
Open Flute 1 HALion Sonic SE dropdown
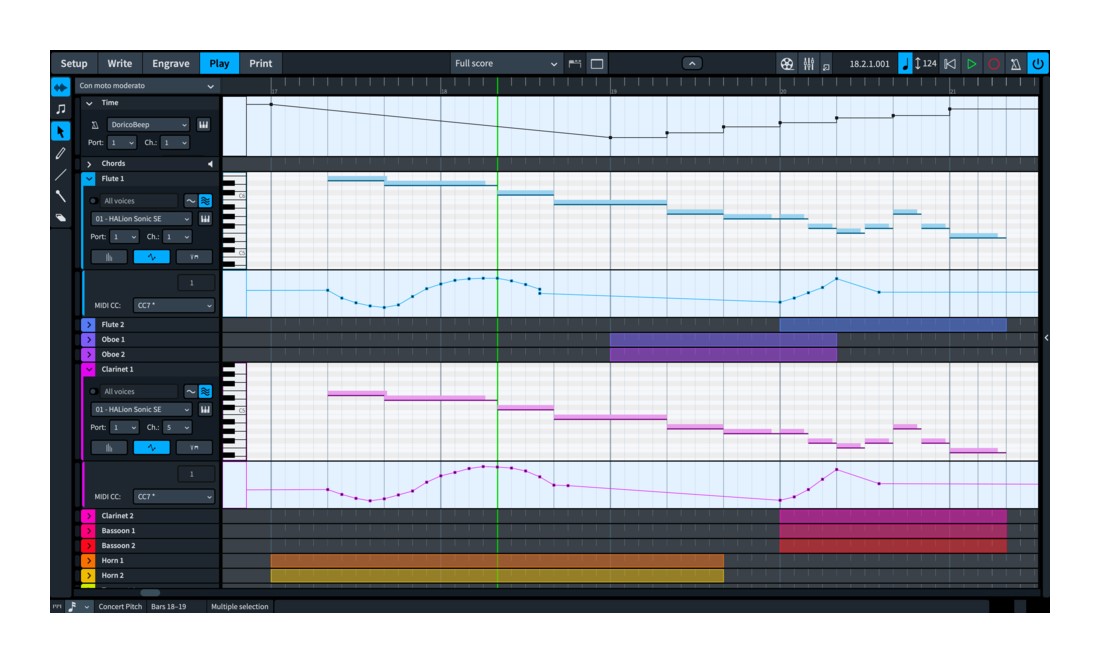(x=141, y=219)
